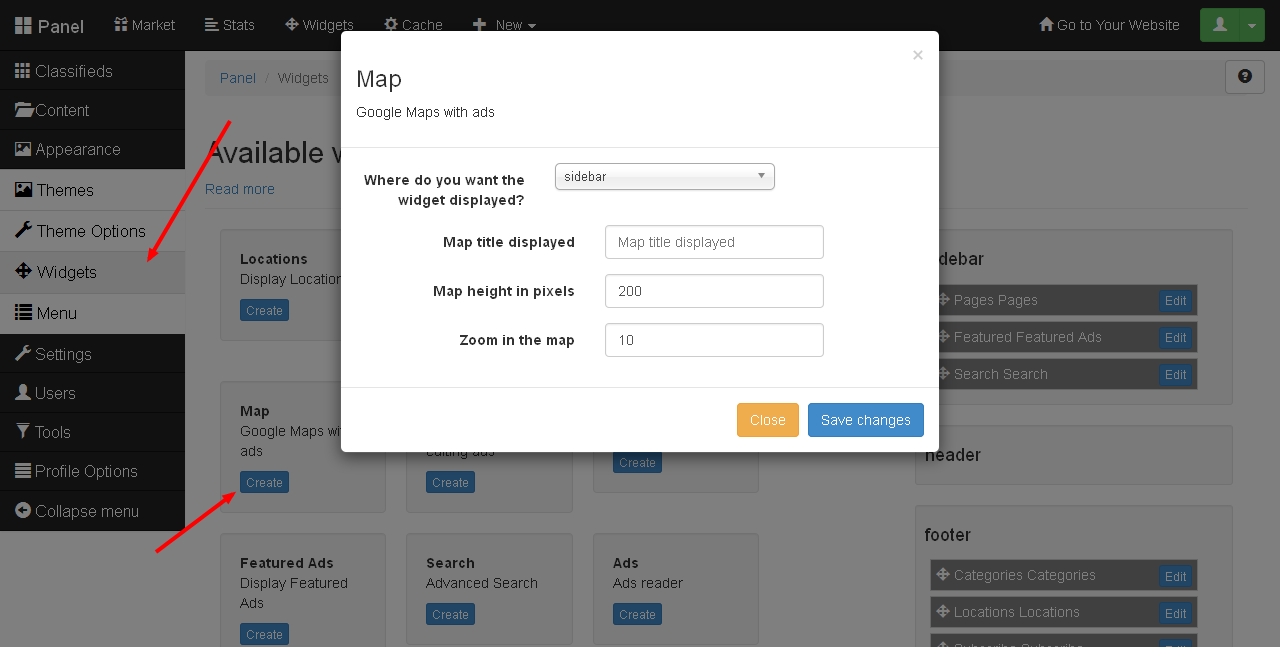
Task: Click move handle icon of Categories widget
Action: (942, 575)
